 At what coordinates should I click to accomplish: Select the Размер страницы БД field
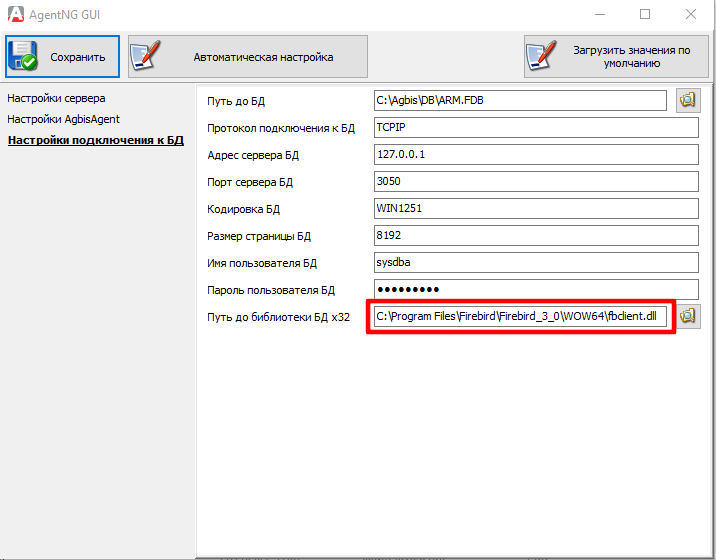(534, 235)
